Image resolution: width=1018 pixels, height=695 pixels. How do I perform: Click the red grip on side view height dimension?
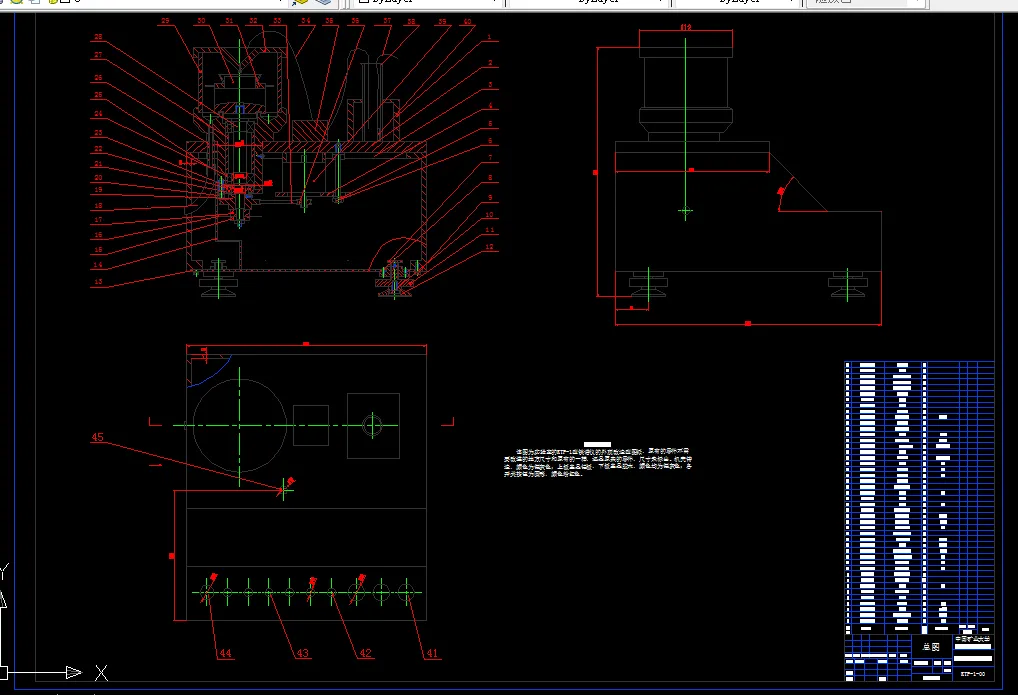(595, 172)
